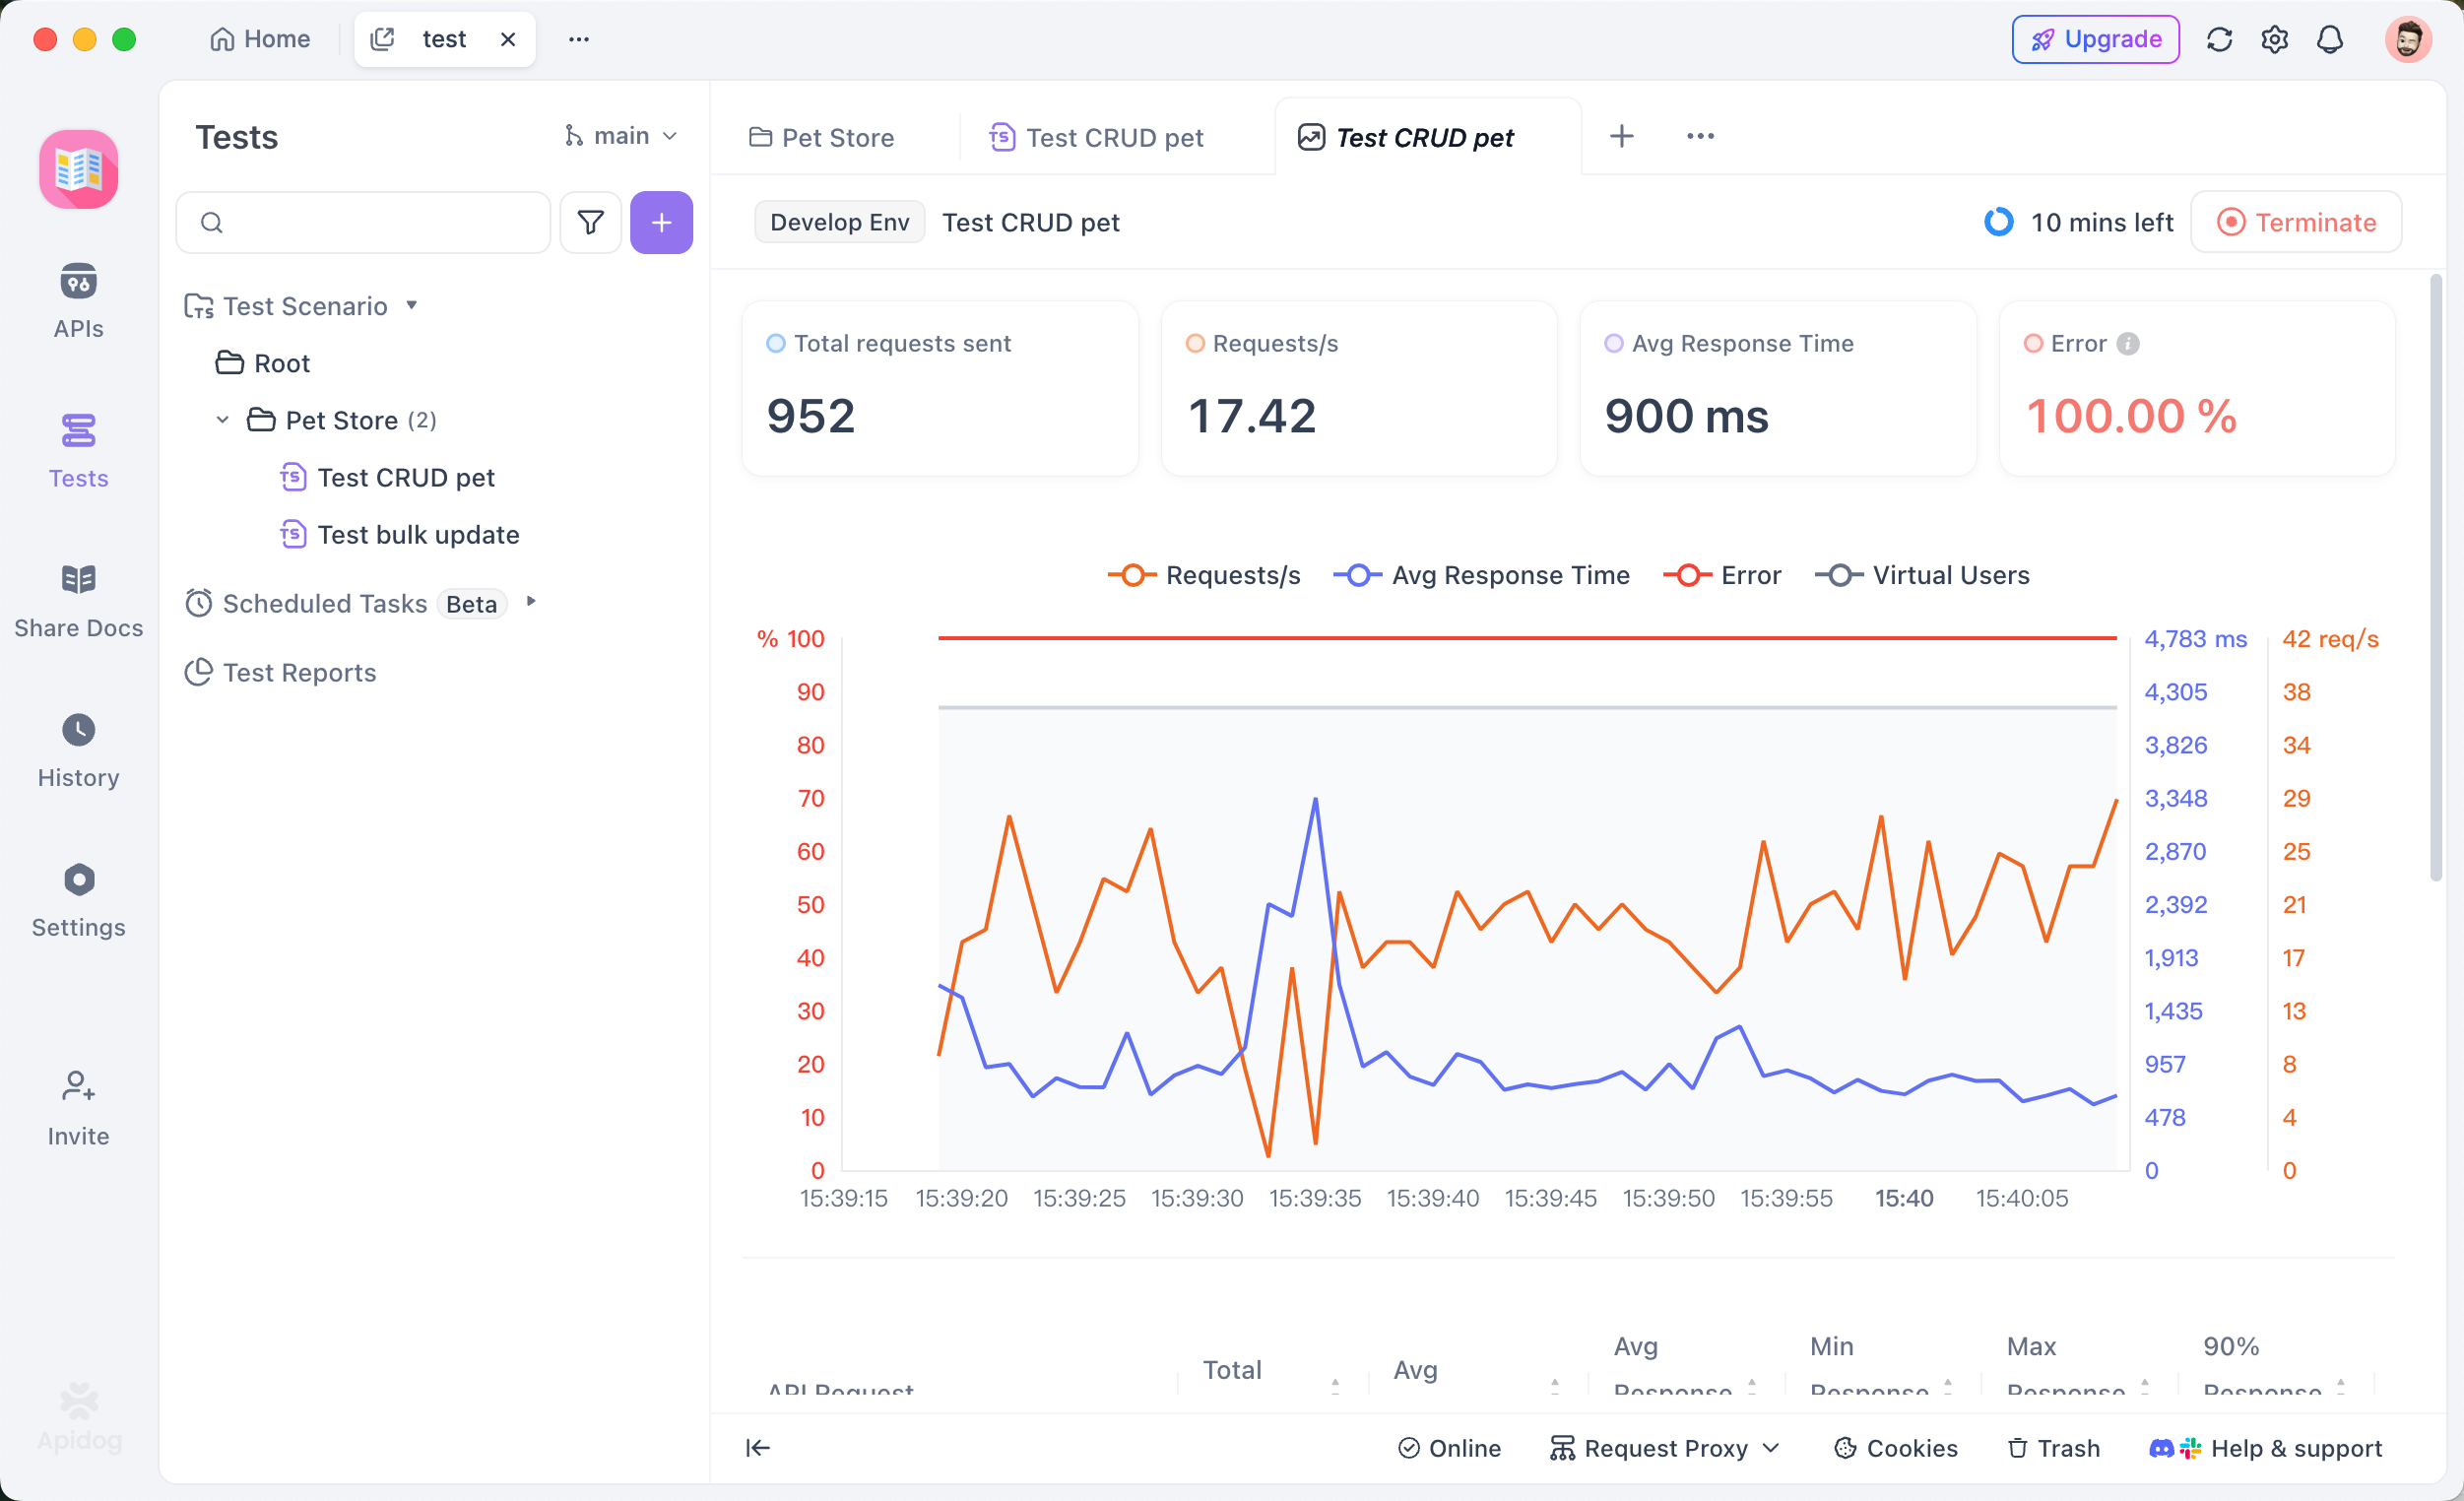Click the filter funnel icon

click(x=590, y=222)
